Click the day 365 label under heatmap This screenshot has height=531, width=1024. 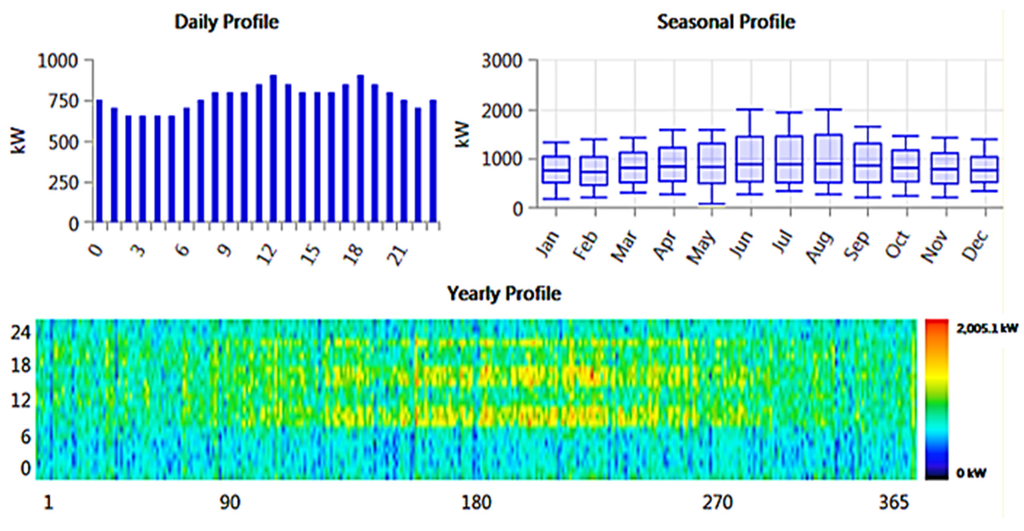point(894,503)
